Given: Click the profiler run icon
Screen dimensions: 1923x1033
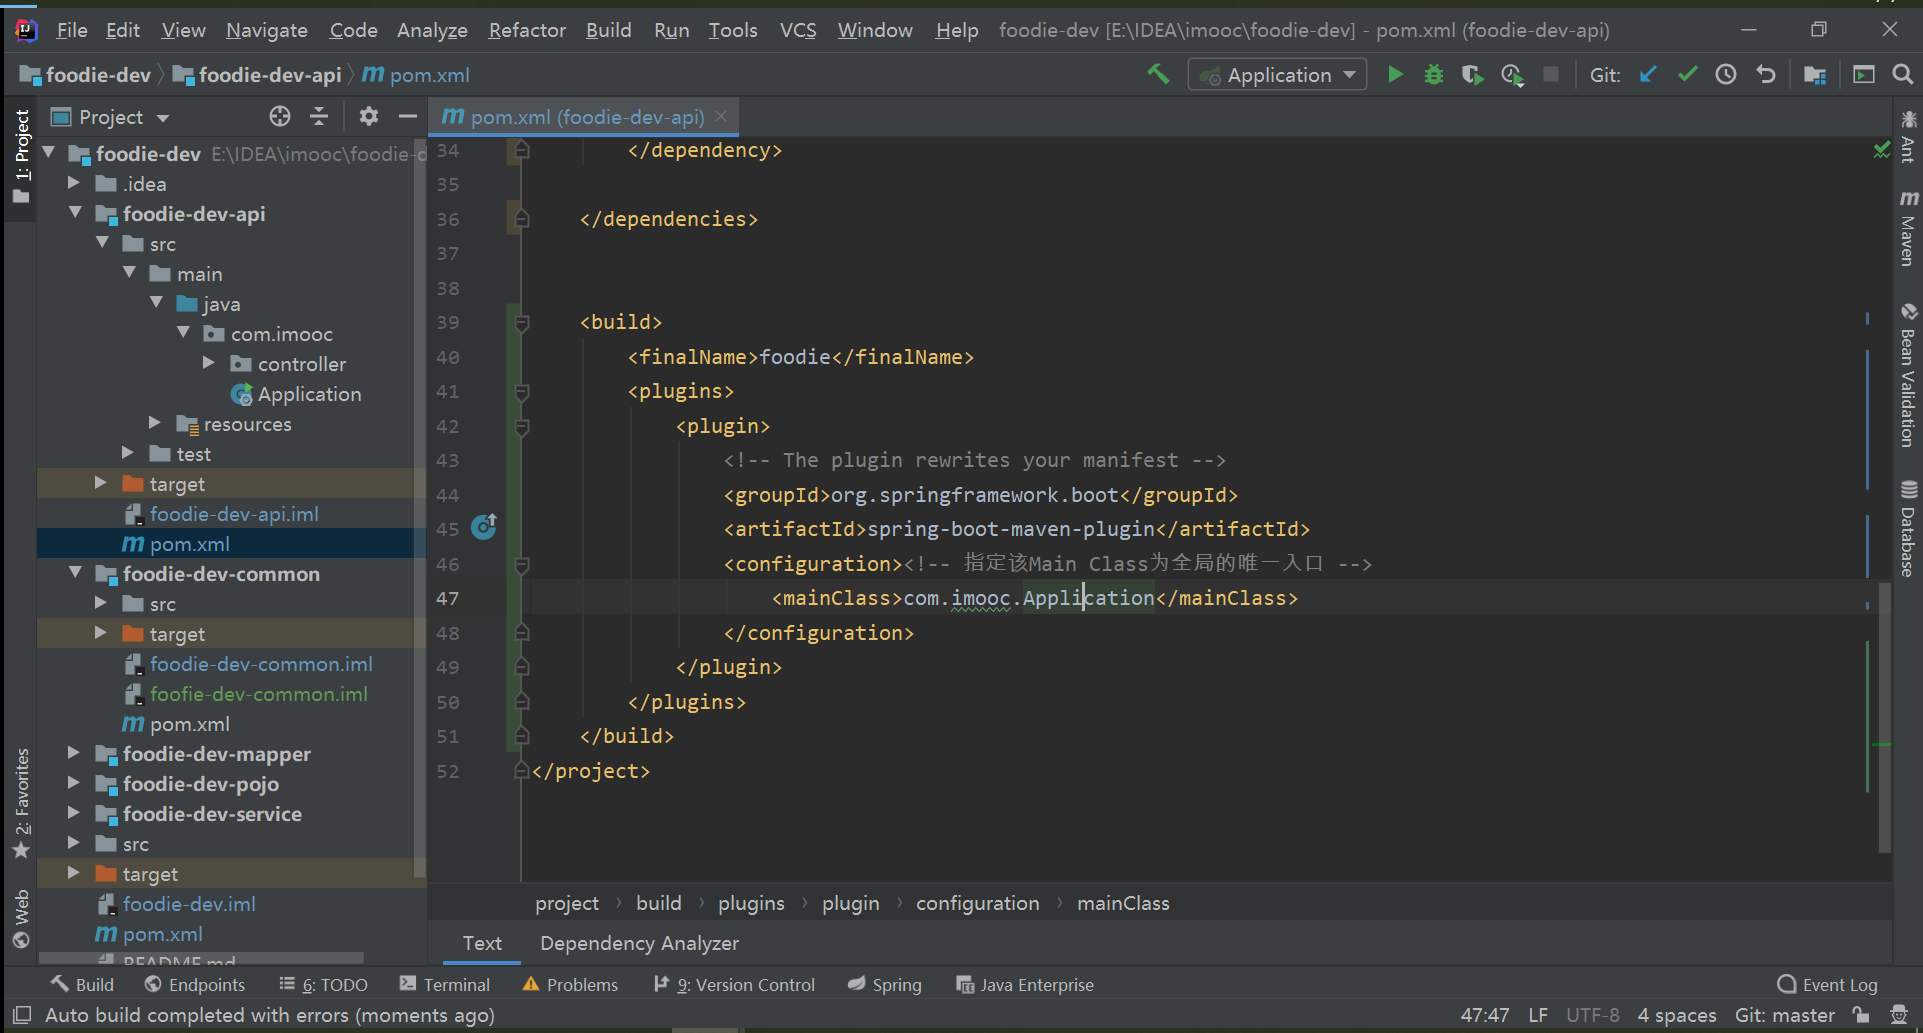Looking at the screenshot, I should coord(1512,74).
